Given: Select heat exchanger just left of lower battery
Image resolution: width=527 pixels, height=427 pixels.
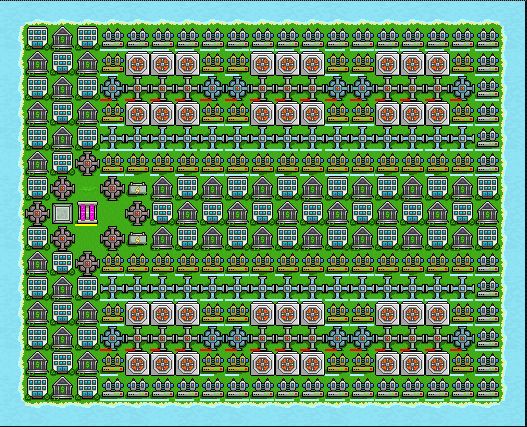Looking at the screenshot, I should [112, 238].
